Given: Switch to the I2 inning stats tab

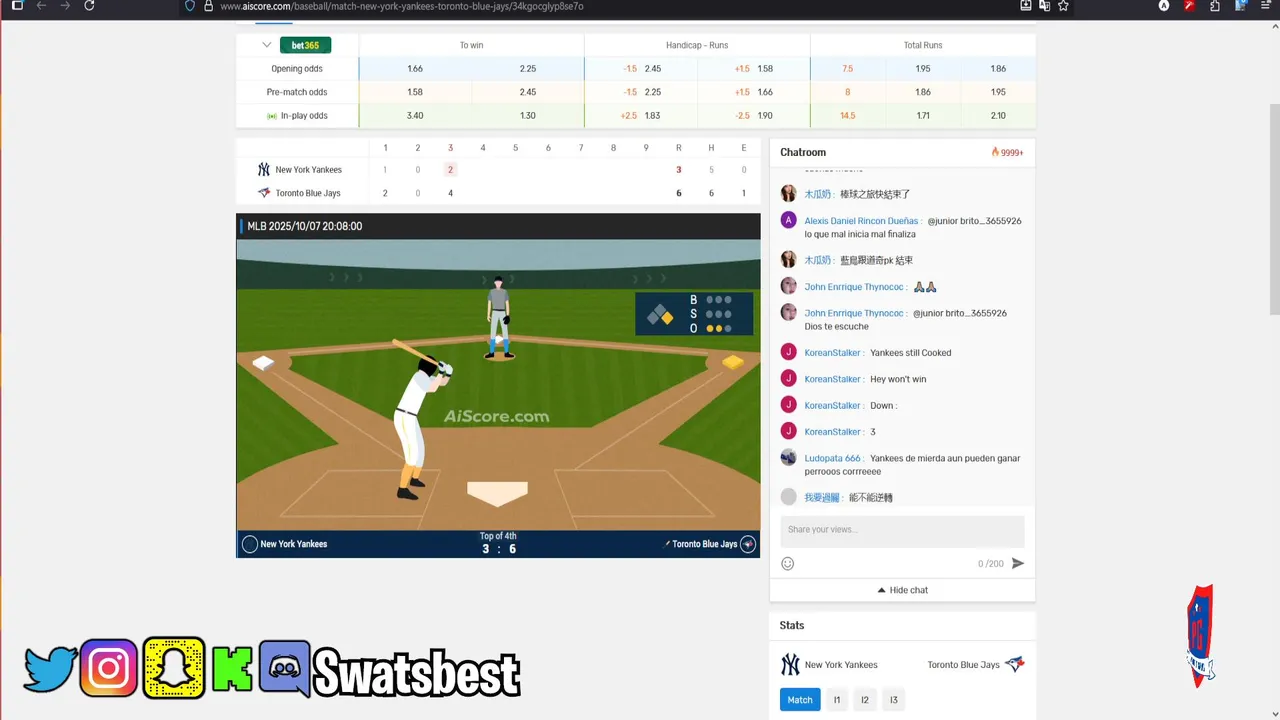Looking at the screenshot, I should 865,700.
